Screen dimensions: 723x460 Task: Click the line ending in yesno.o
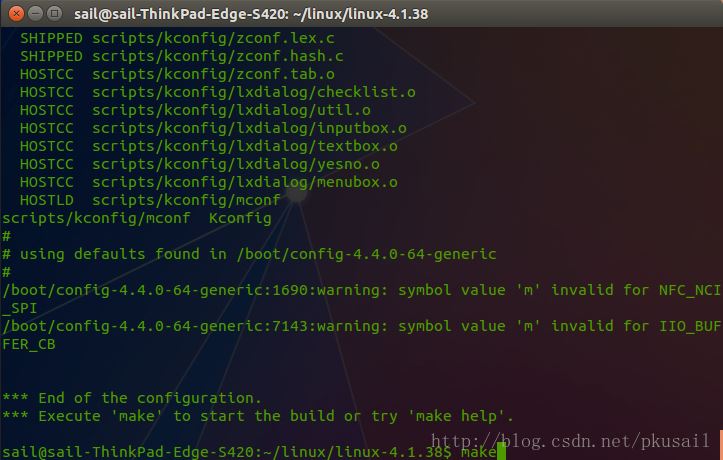point(200,164)
